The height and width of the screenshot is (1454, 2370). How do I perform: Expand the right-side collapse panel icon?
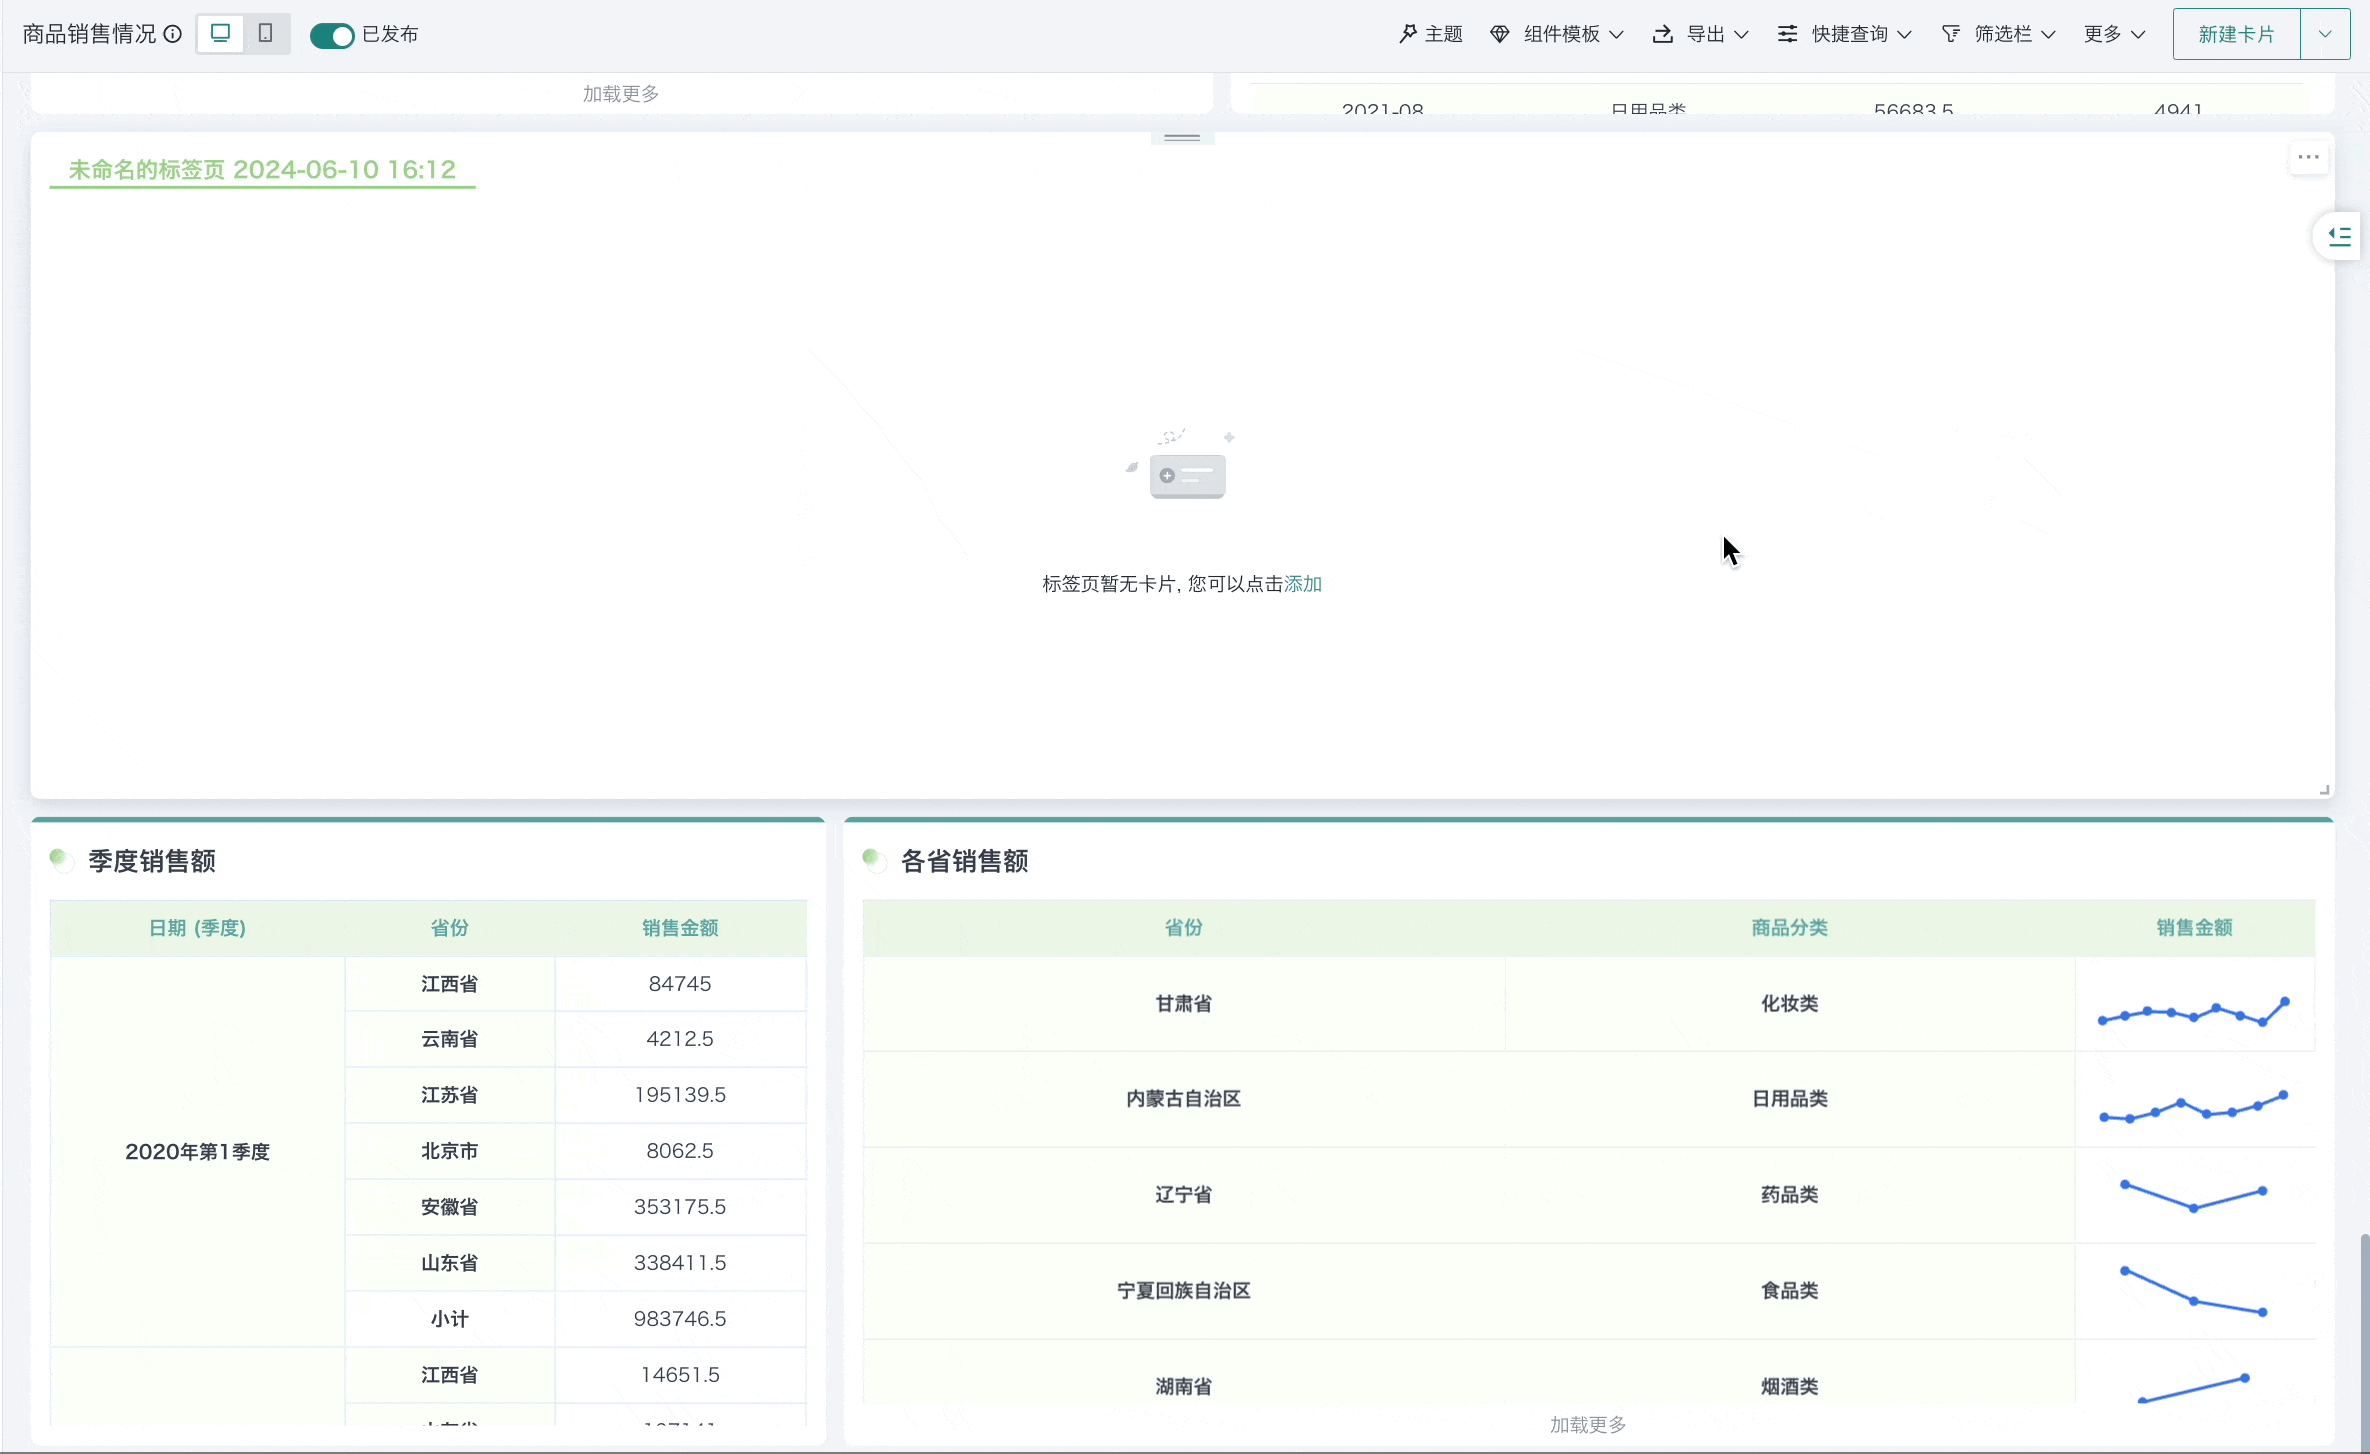pyautogui.click(x=2339, y=237)
